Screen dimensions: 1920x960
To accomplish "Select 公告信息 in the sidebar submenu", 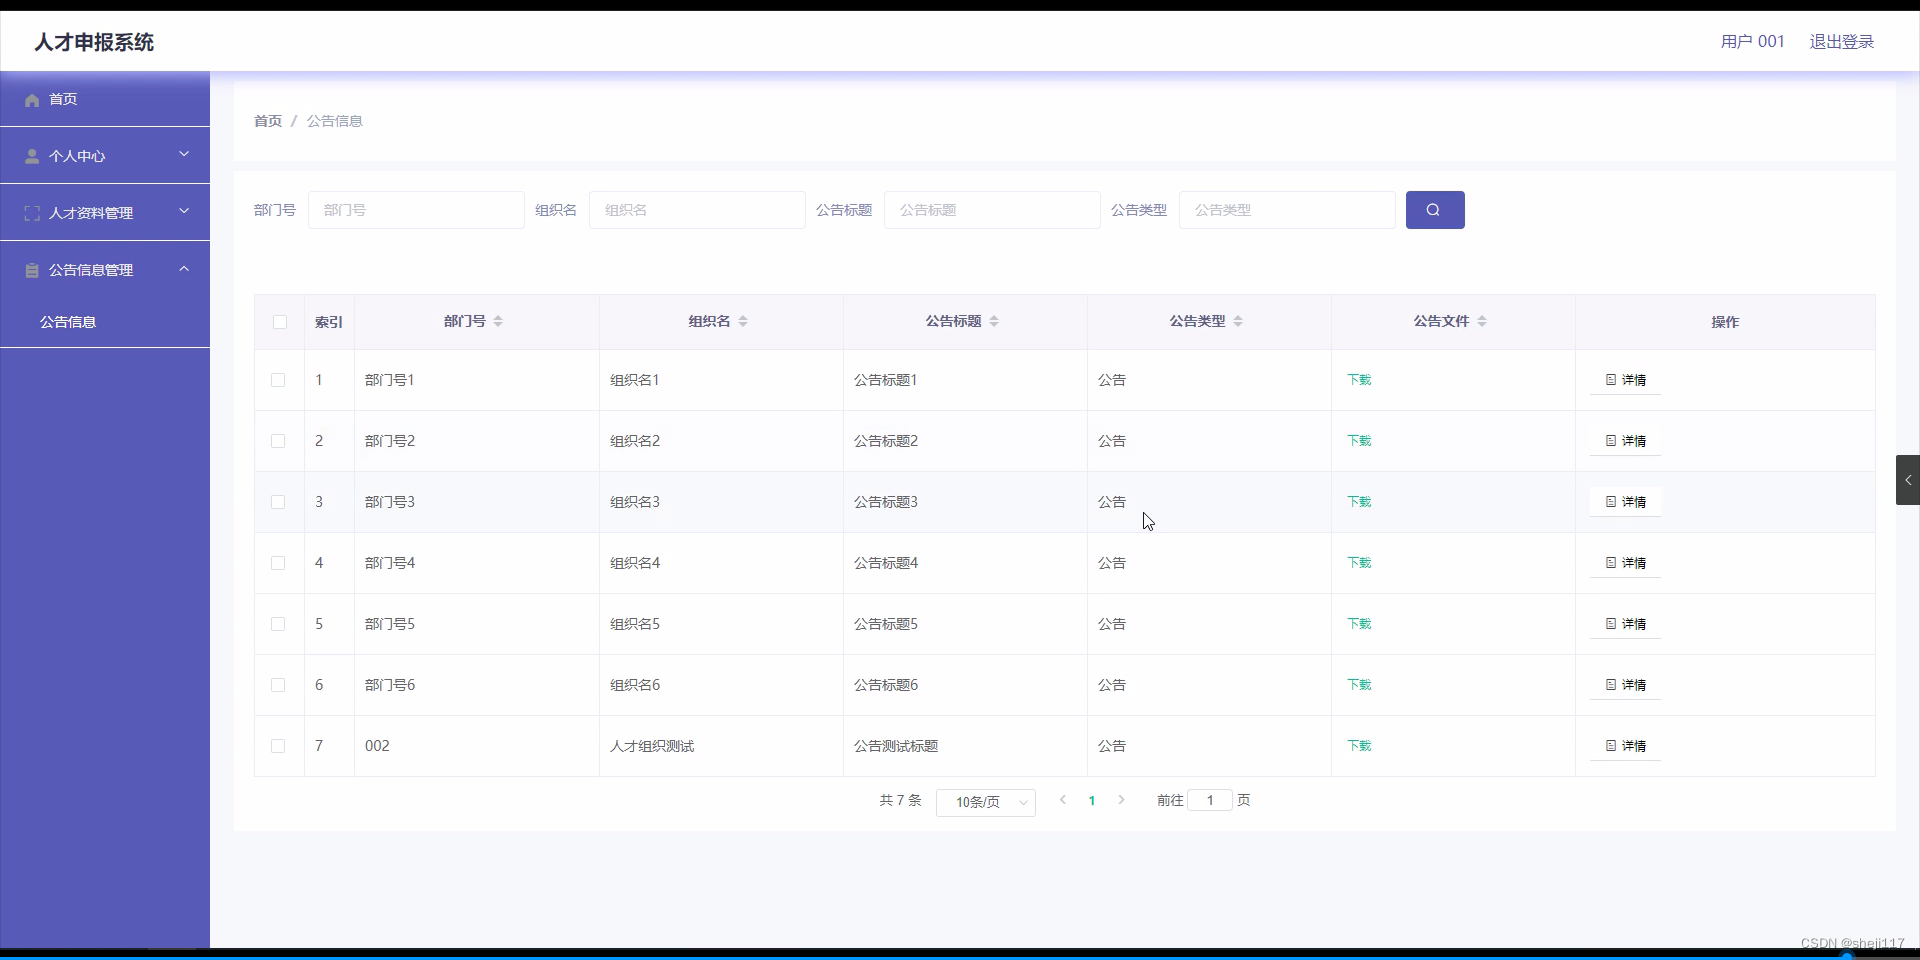I will [68, 321].
